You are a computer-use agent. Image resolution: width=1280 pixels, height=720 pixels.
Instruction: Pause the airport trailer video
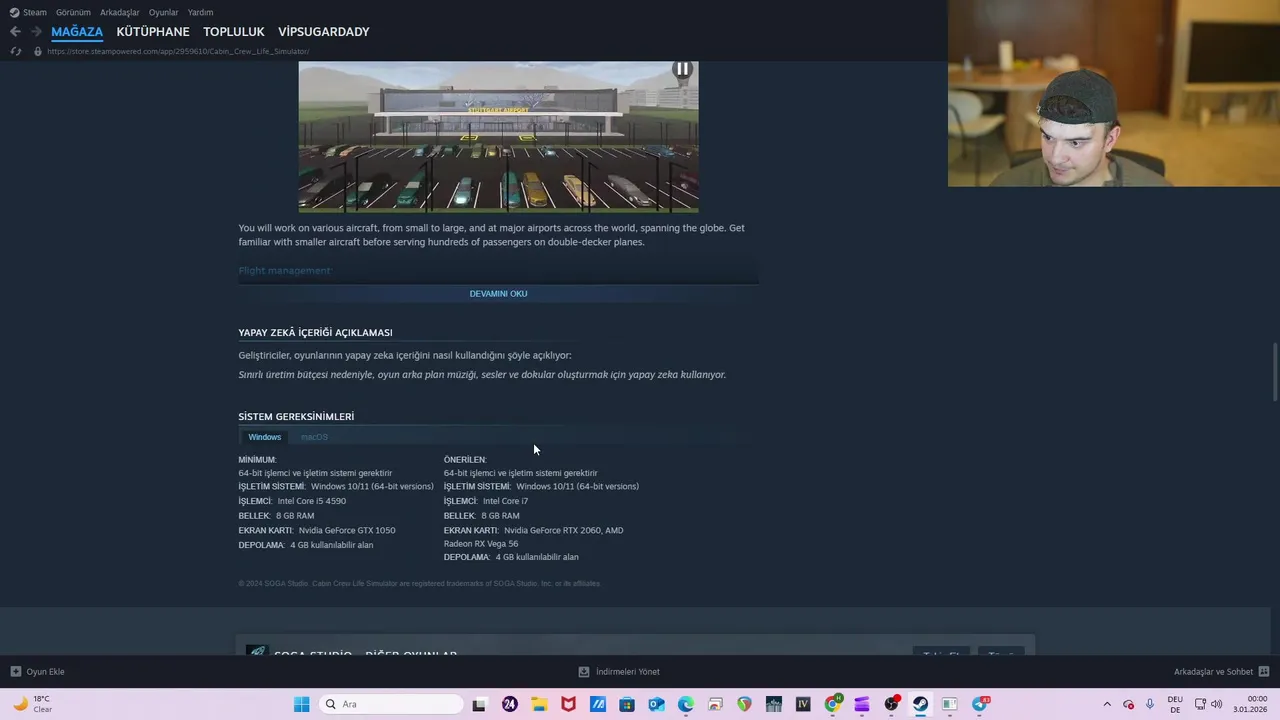(682, 70)
